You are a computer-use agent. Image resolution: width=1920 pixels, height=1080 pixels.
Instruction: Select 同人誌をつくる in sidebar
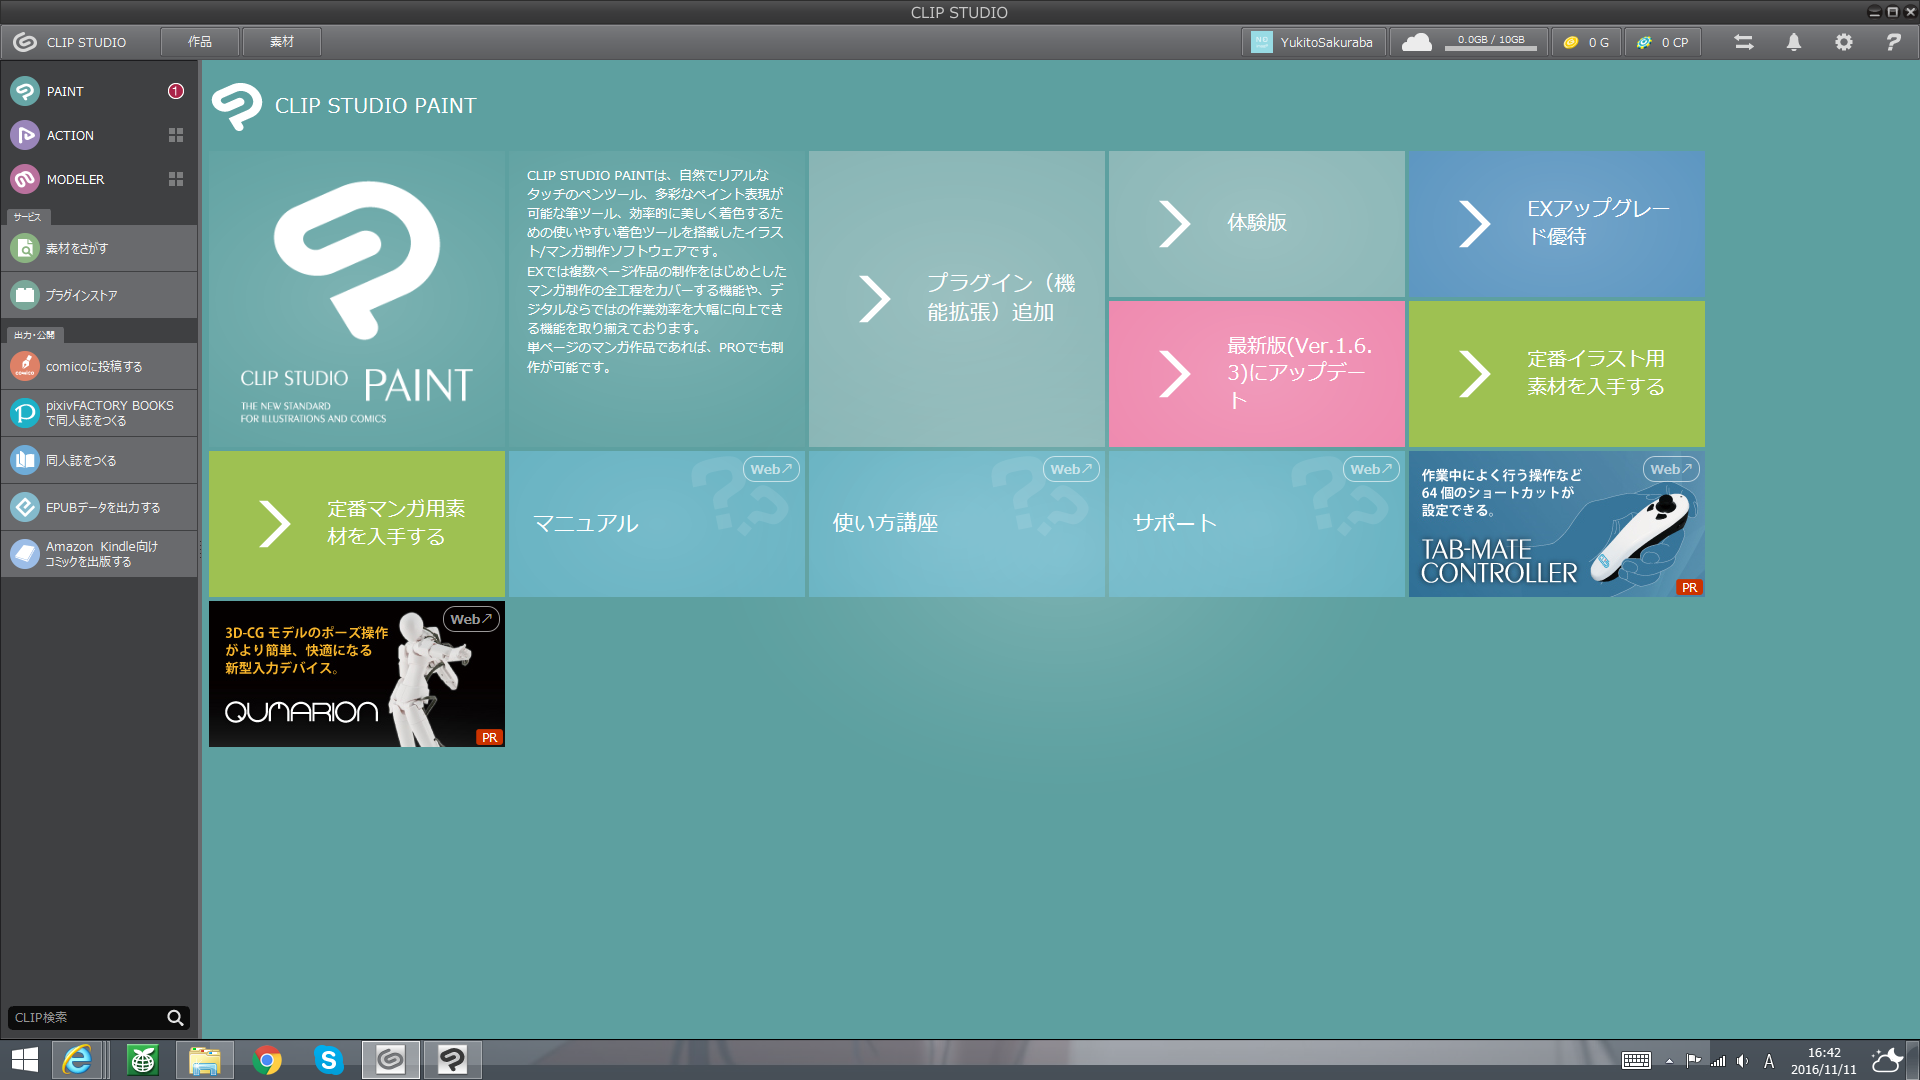tap(99, 460)
